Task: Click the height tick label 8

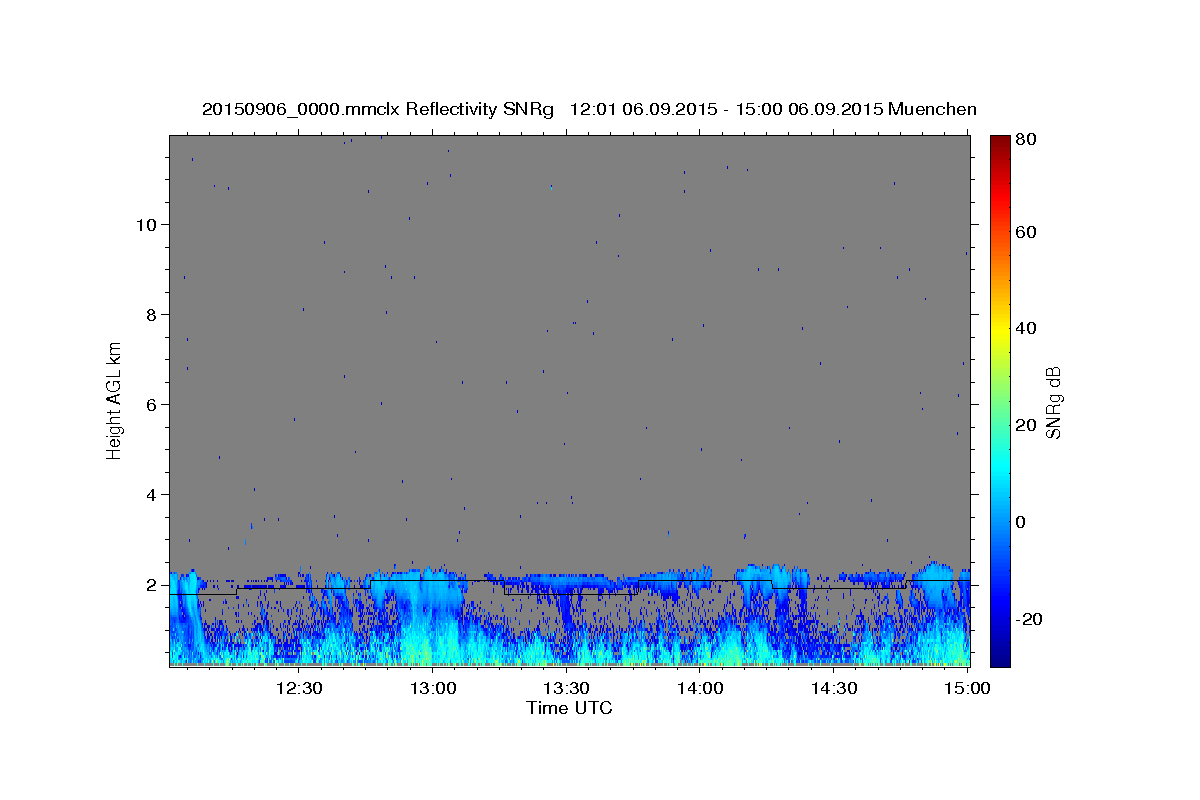Action: 151,314
